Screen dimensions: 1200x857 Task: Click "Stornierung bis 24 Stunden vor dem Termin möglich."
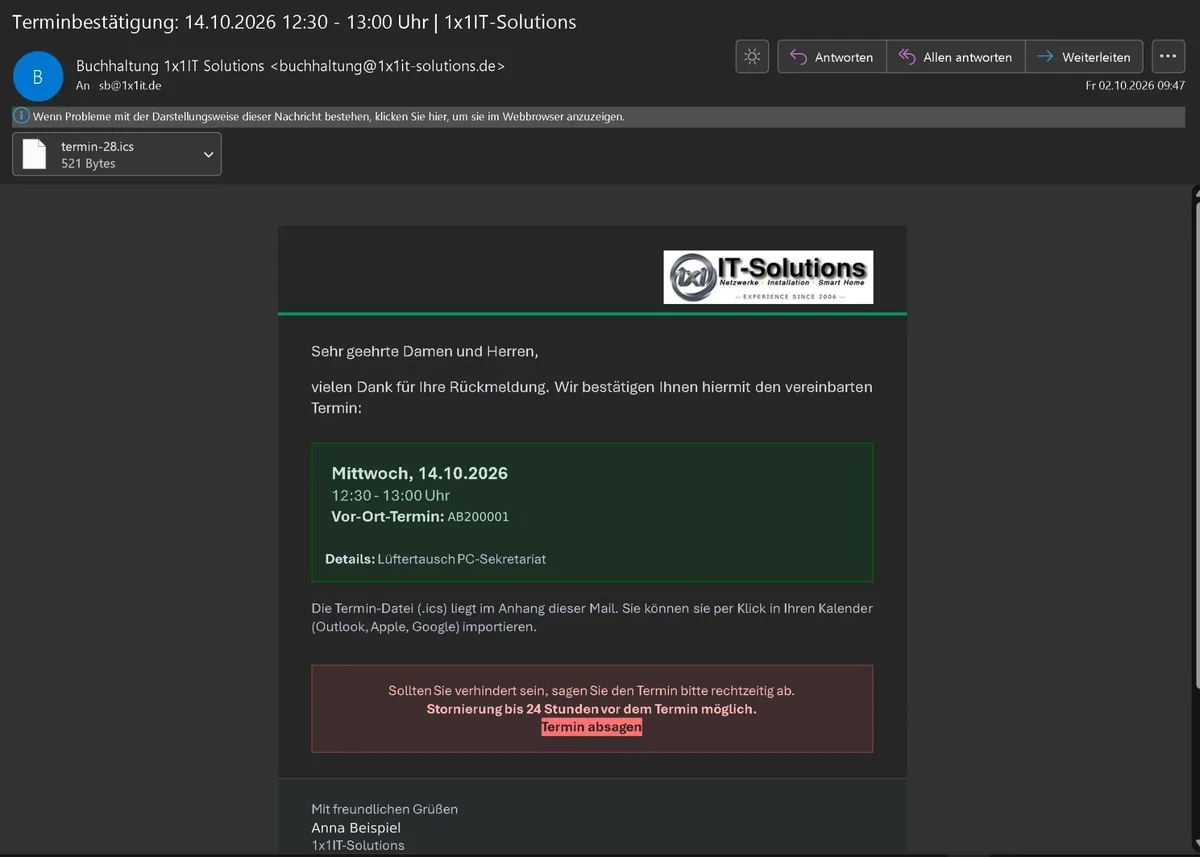pyautogui.click(x=592, y=709)
